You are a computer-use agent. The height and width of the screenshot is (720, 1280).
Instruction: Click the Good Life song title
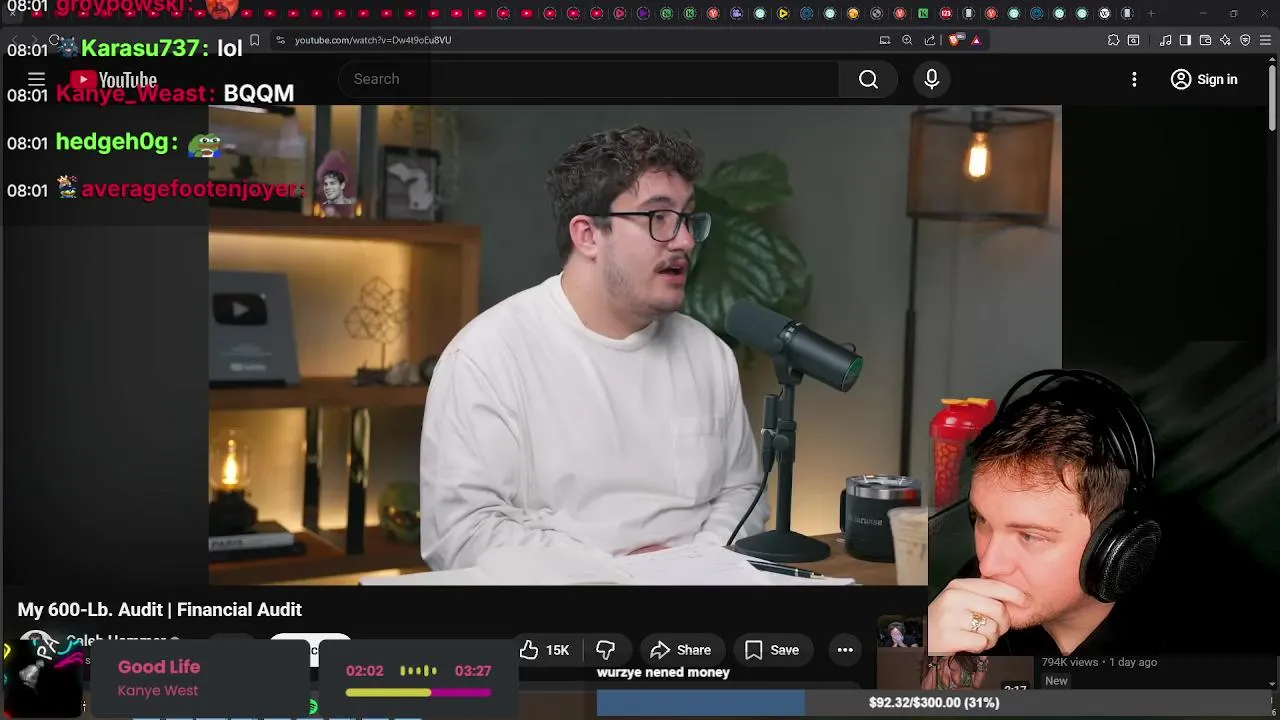pyautogui.click(x=159, y=667)
